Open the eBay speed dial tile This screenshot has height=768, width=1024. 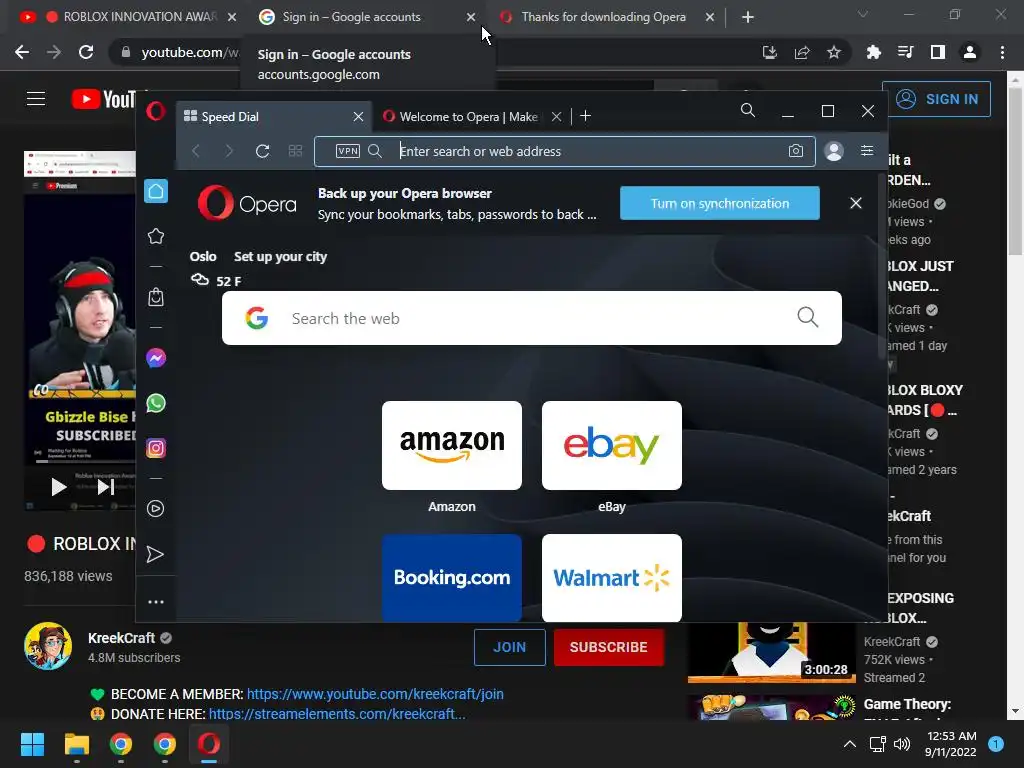(612, 445)
